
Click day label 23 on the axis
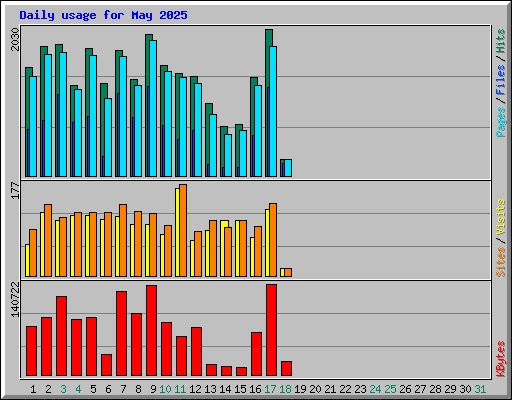(360, 389)
